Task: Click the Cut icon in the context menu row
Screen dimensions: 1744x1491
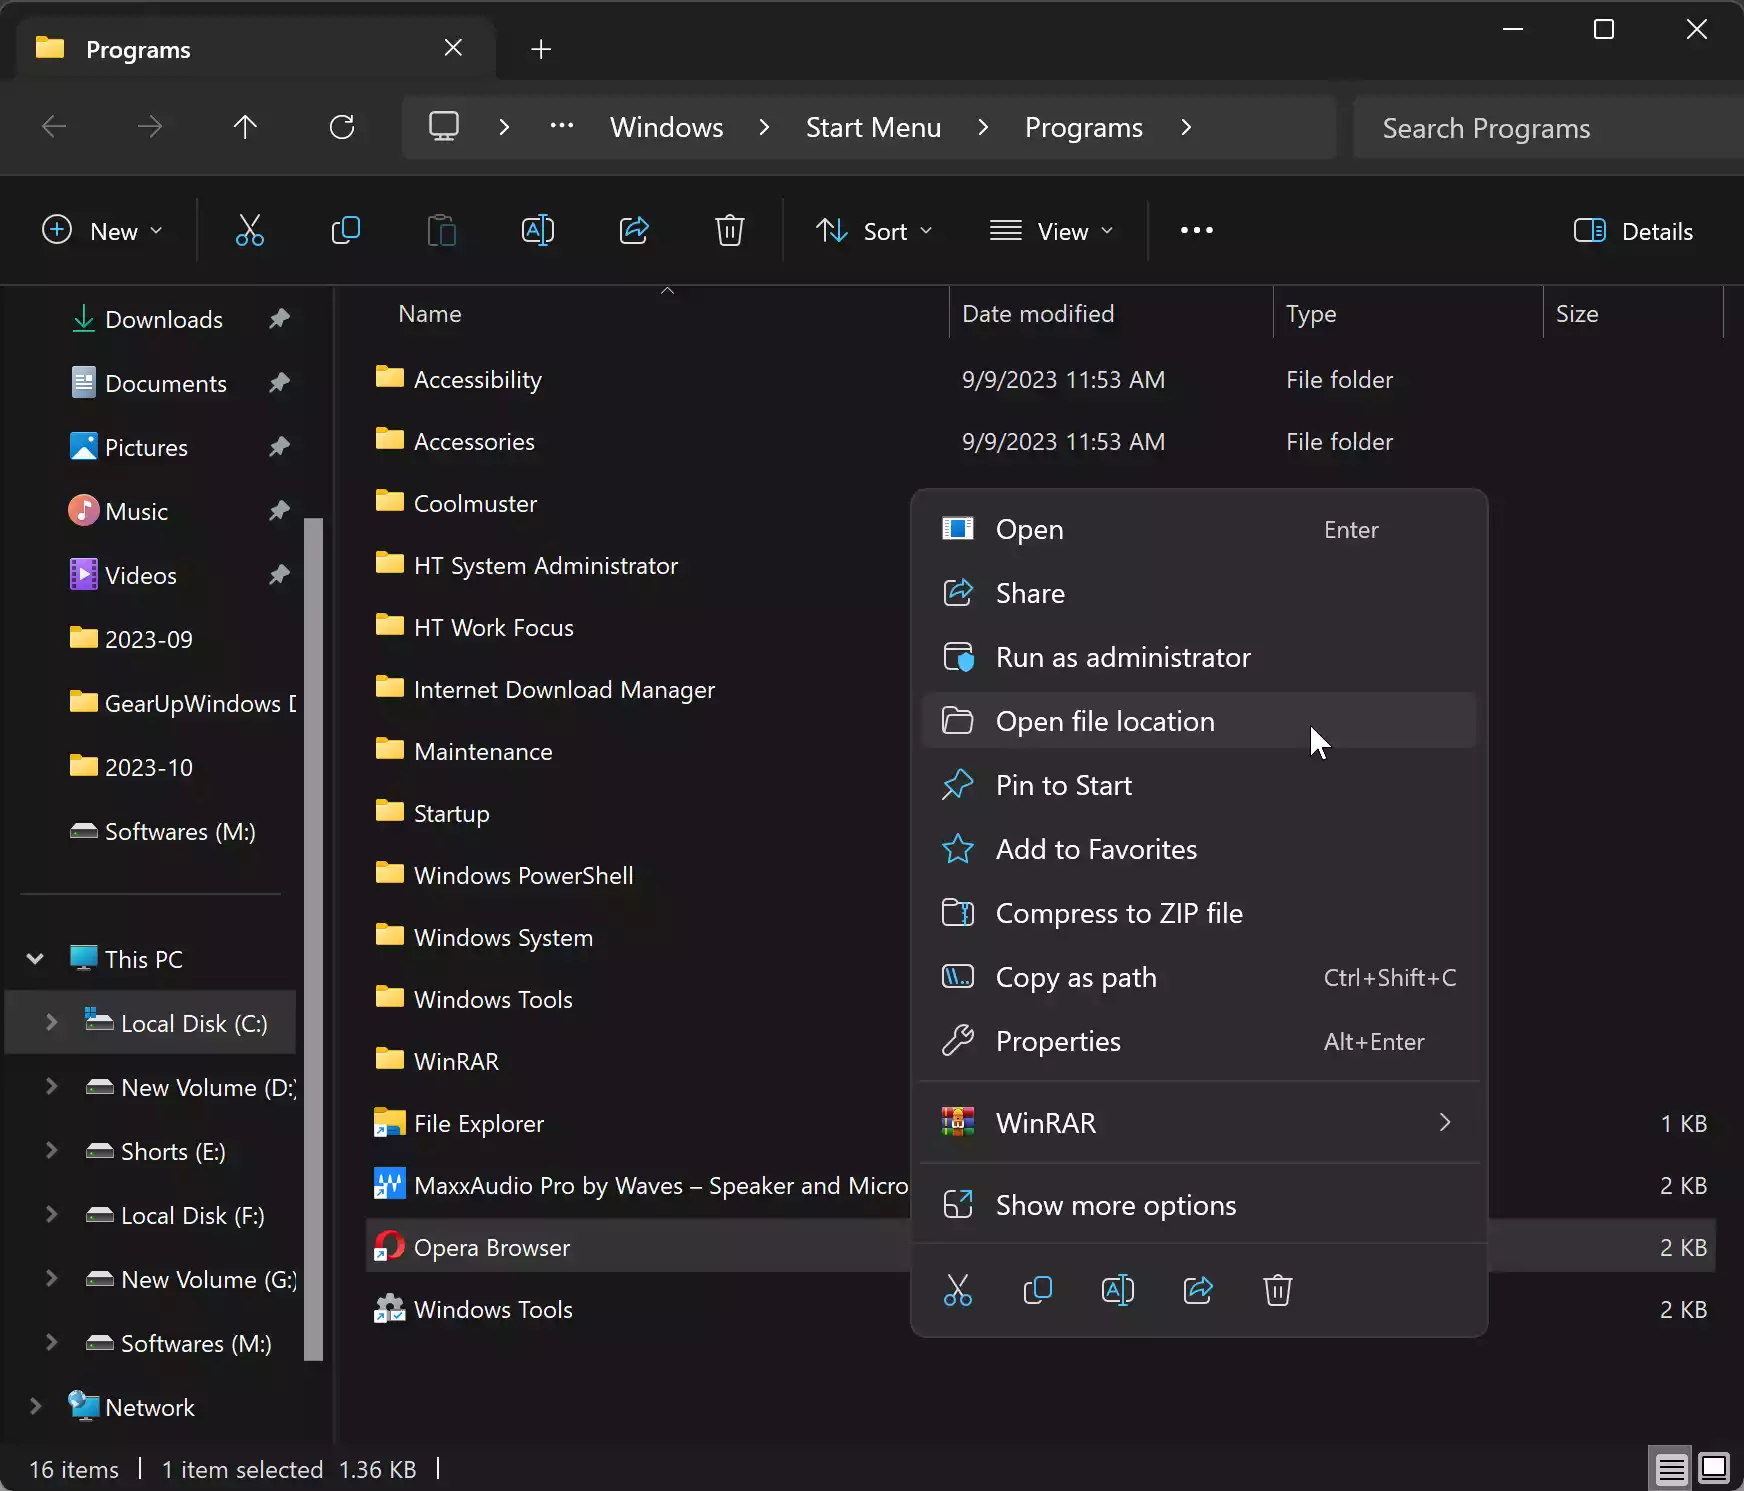Action: click(957, 1290)
